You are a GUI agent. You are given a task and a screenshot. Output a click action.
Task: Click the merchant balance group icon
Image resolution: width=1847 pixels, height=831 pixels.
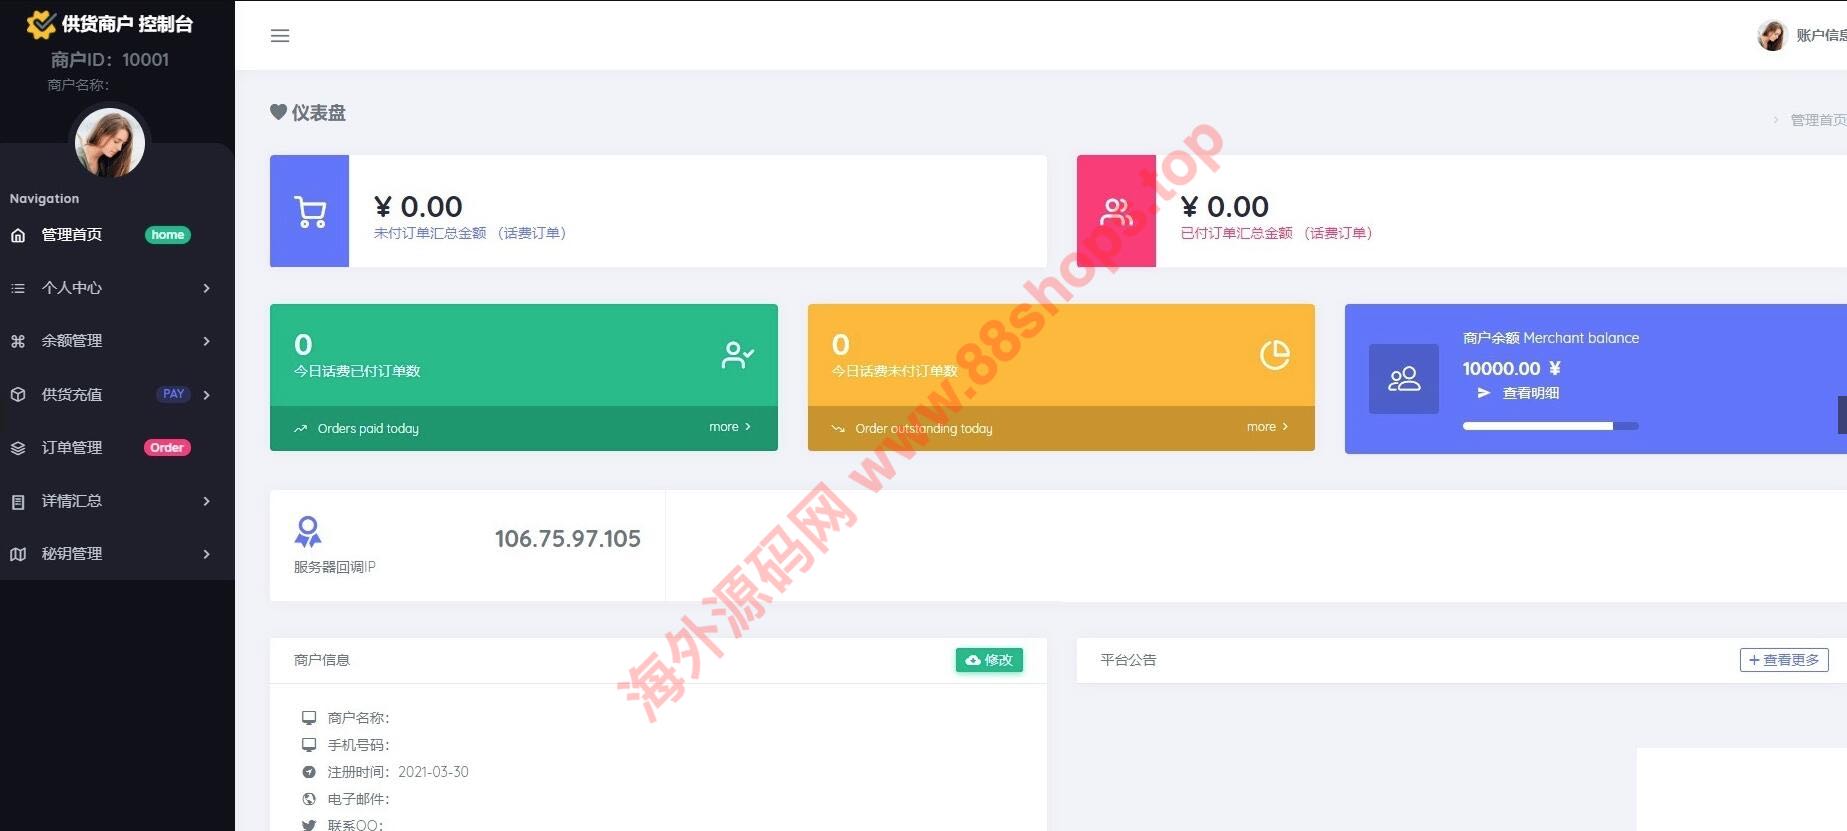[x=1404, y=379]
